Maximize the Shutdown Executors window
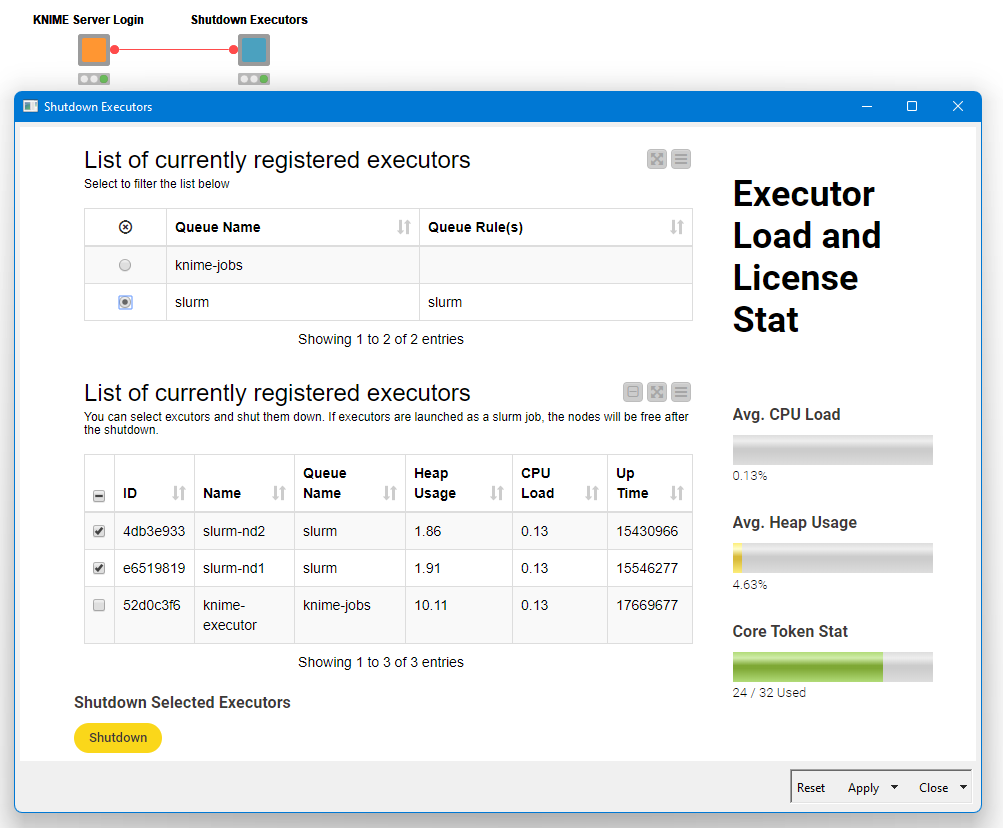 tap(912, 106)
